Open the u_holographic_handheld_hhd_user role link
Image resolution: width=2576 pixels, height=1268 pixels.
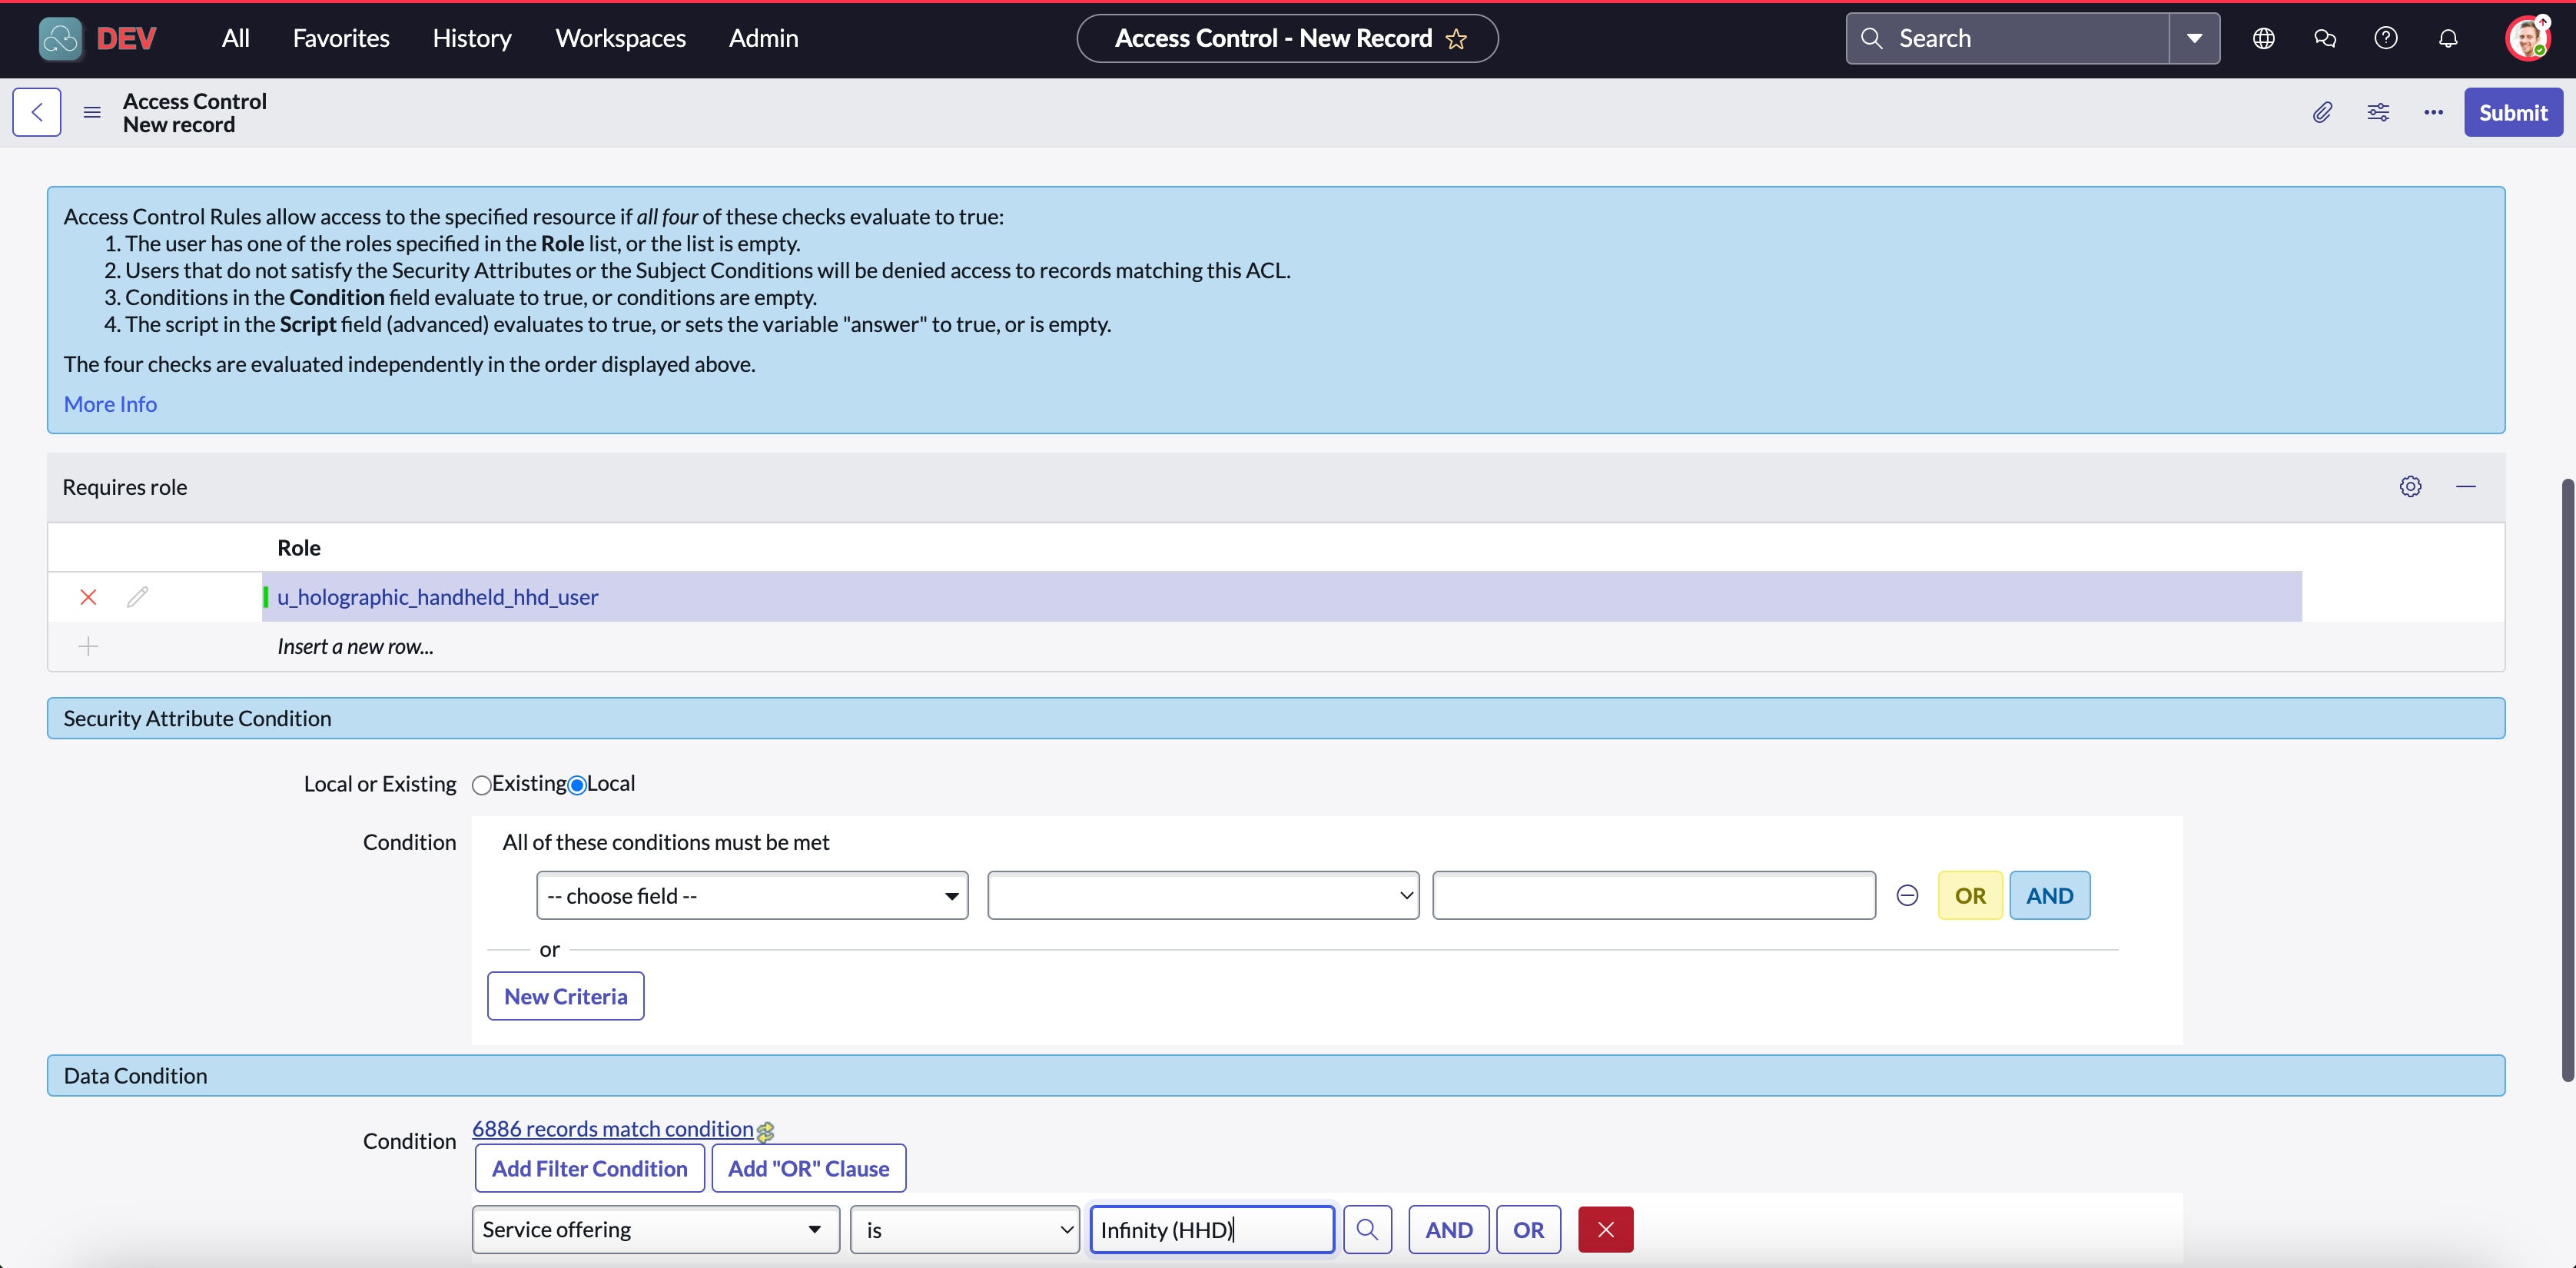[438, 597]
